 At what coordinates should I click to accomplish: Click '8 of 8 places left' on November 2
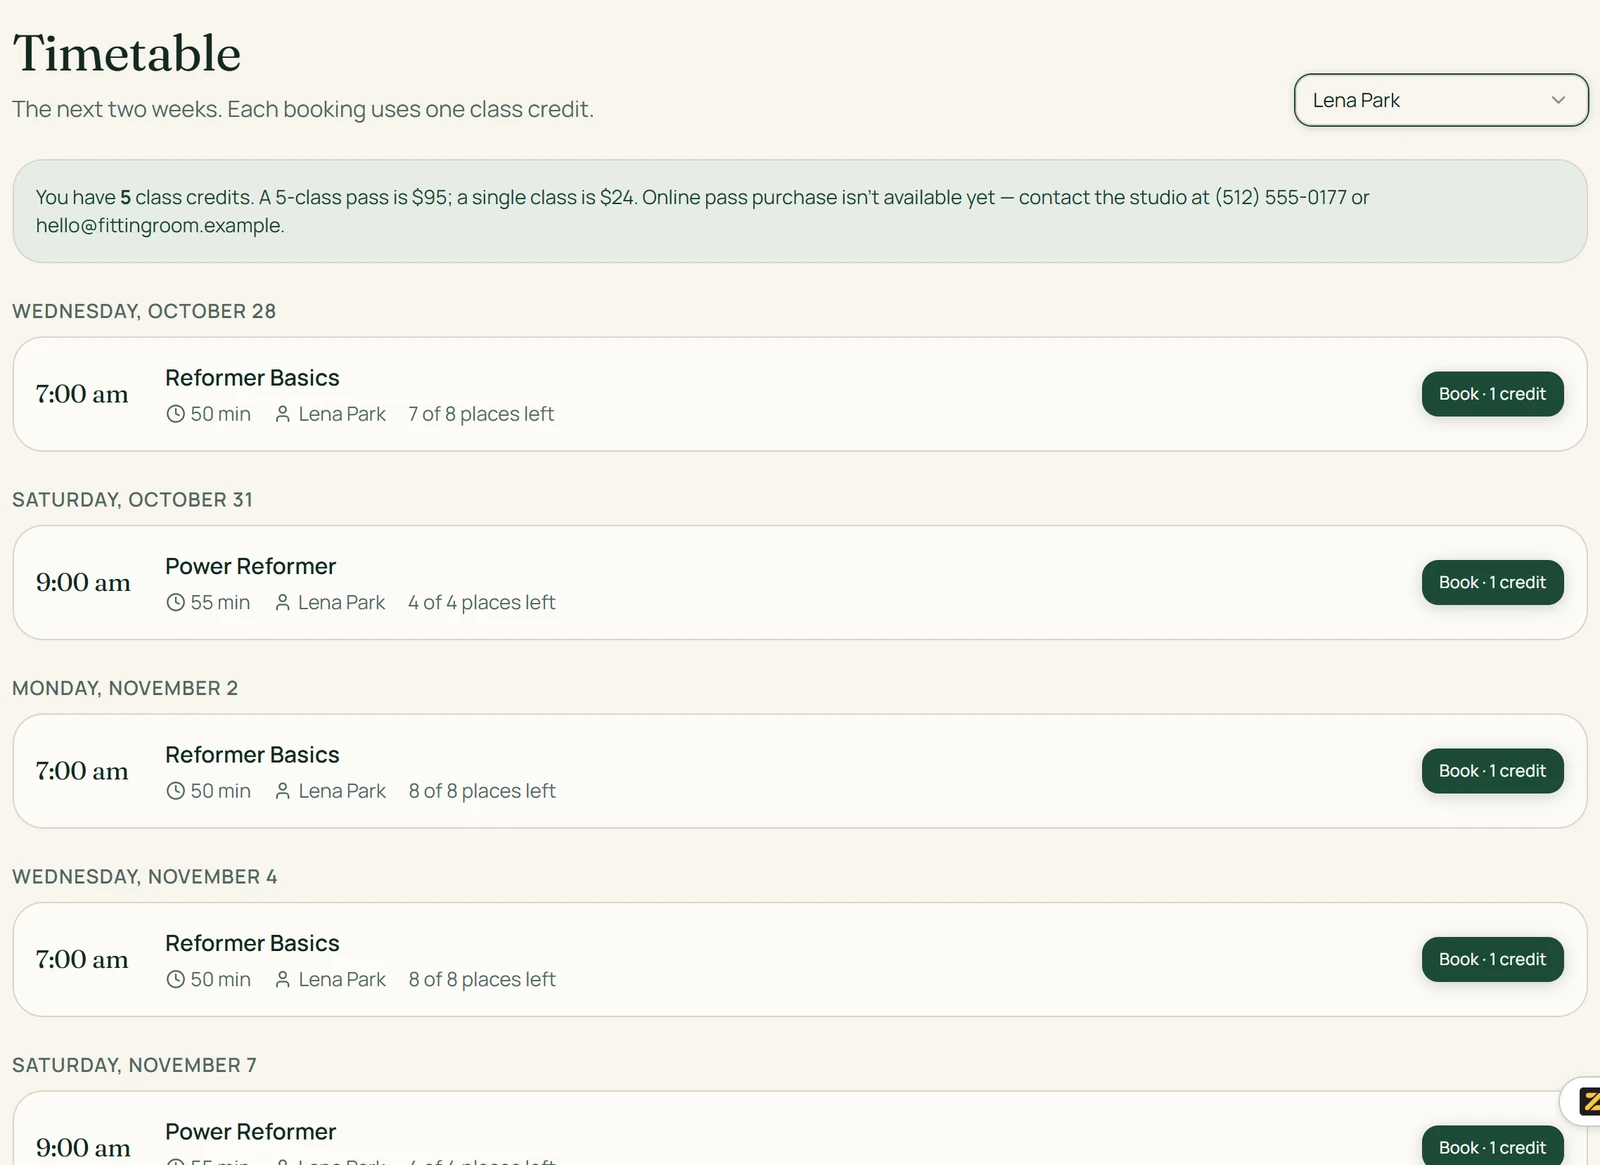482,791
